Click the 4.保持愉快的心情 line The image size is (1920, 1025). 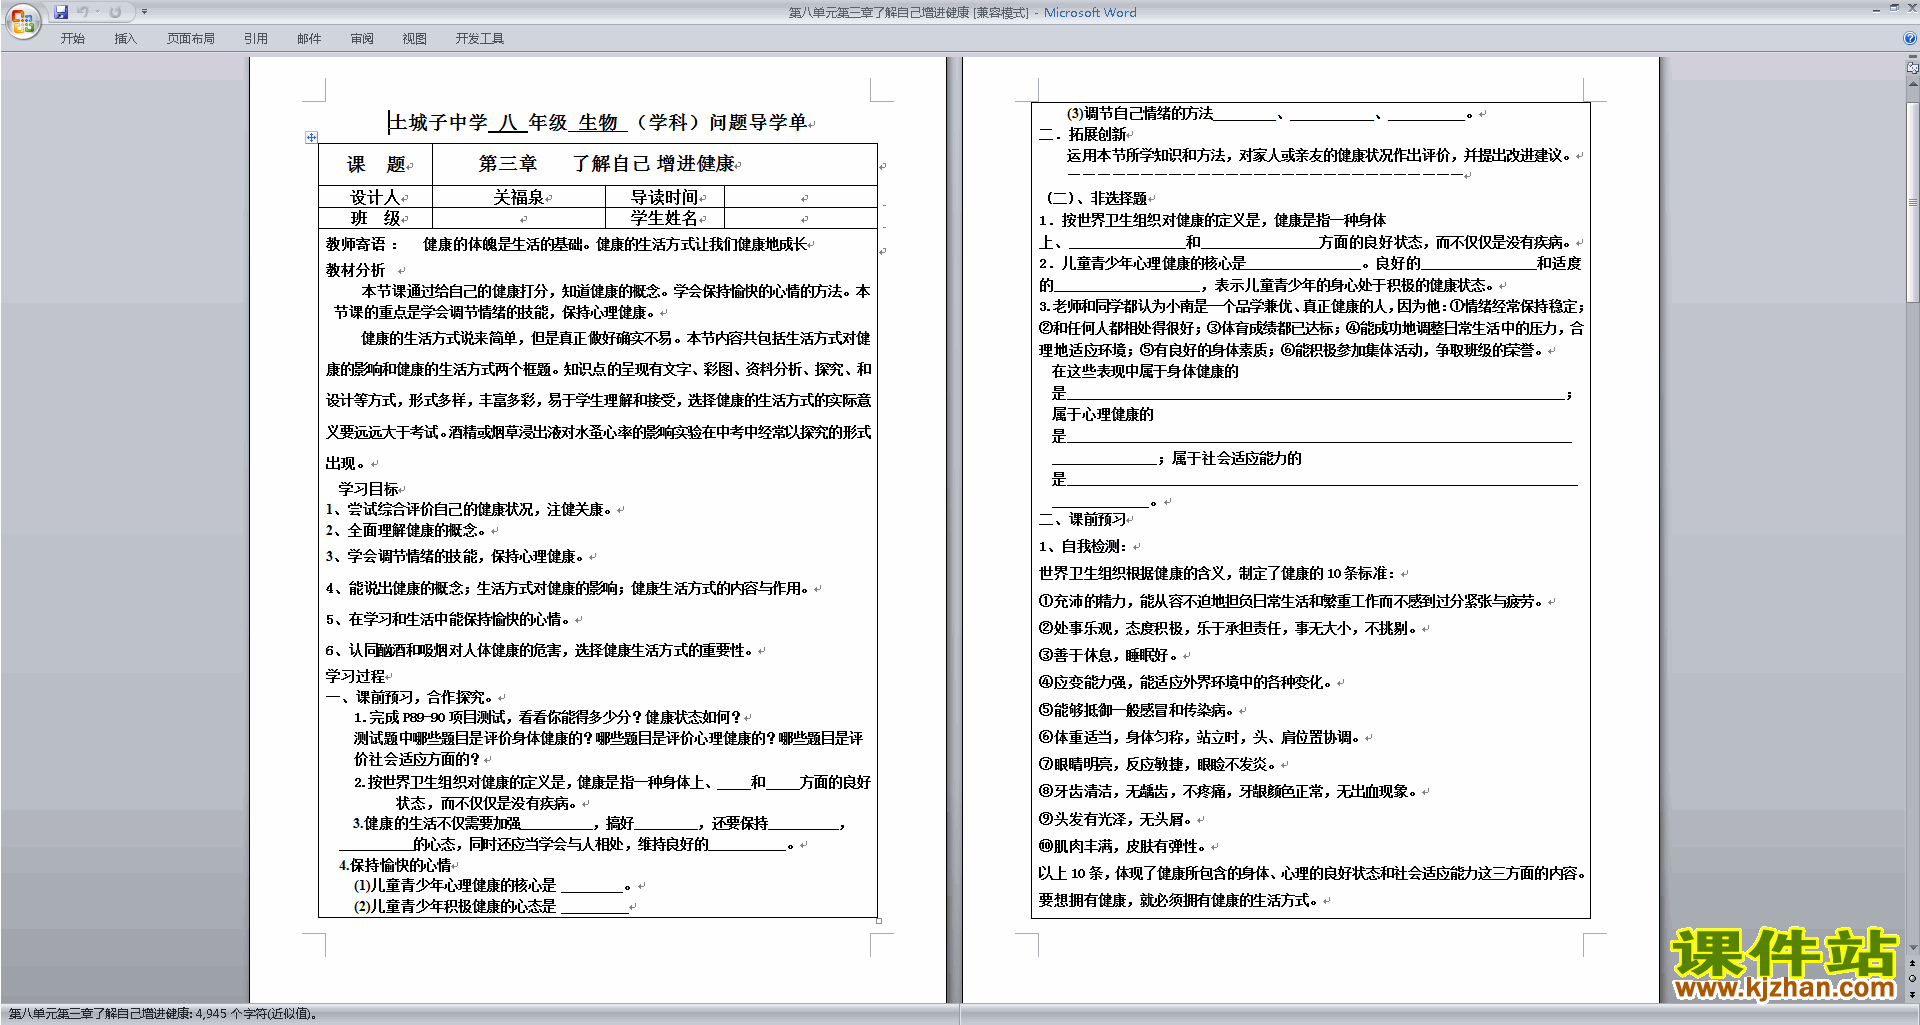click(395, 865)
